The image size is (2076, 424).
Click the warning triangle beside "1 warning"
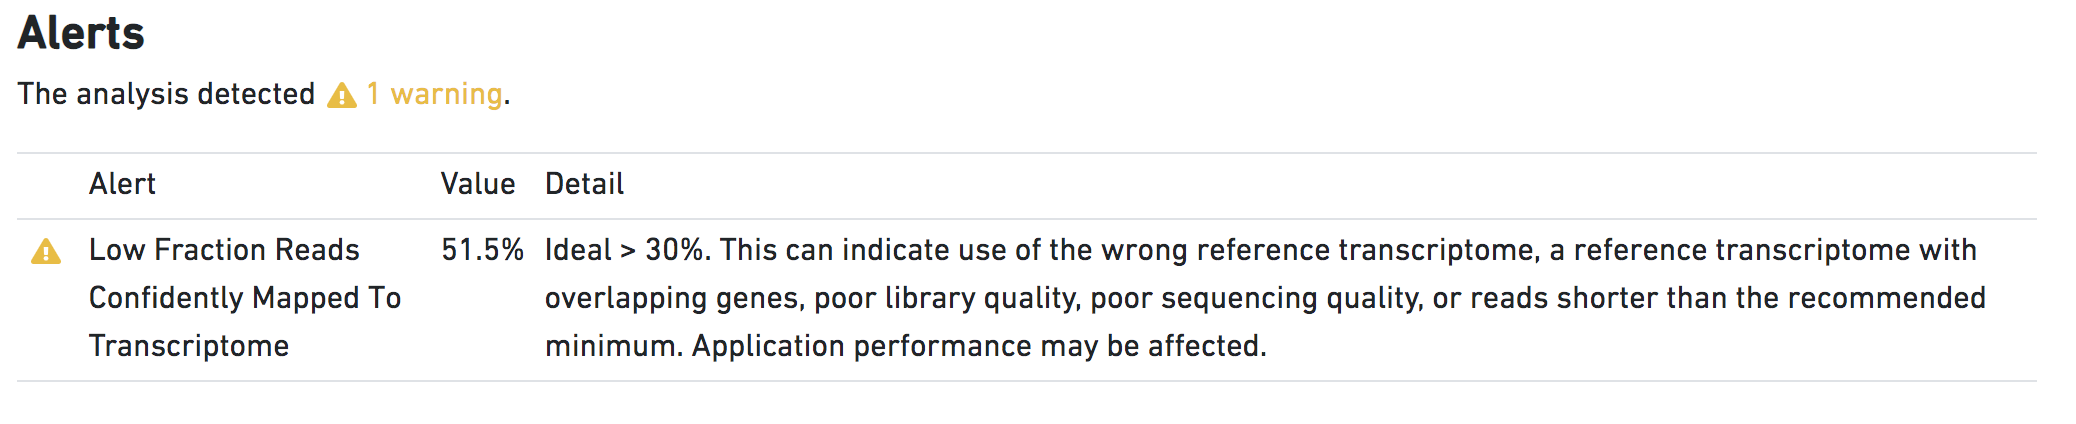[x=342, y=95]
